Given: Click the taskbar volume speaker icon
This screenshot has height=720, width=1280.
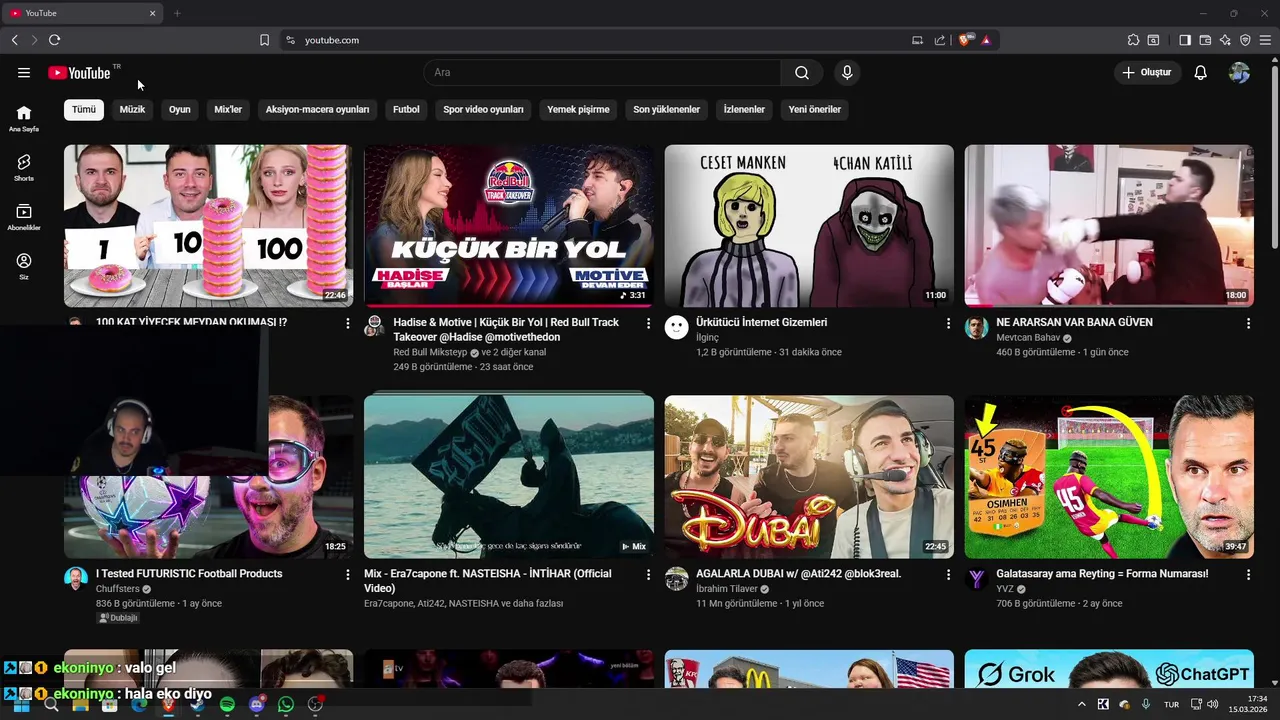Looking at the screenshot, I should pyautogui.click(x=1212, y=705).
